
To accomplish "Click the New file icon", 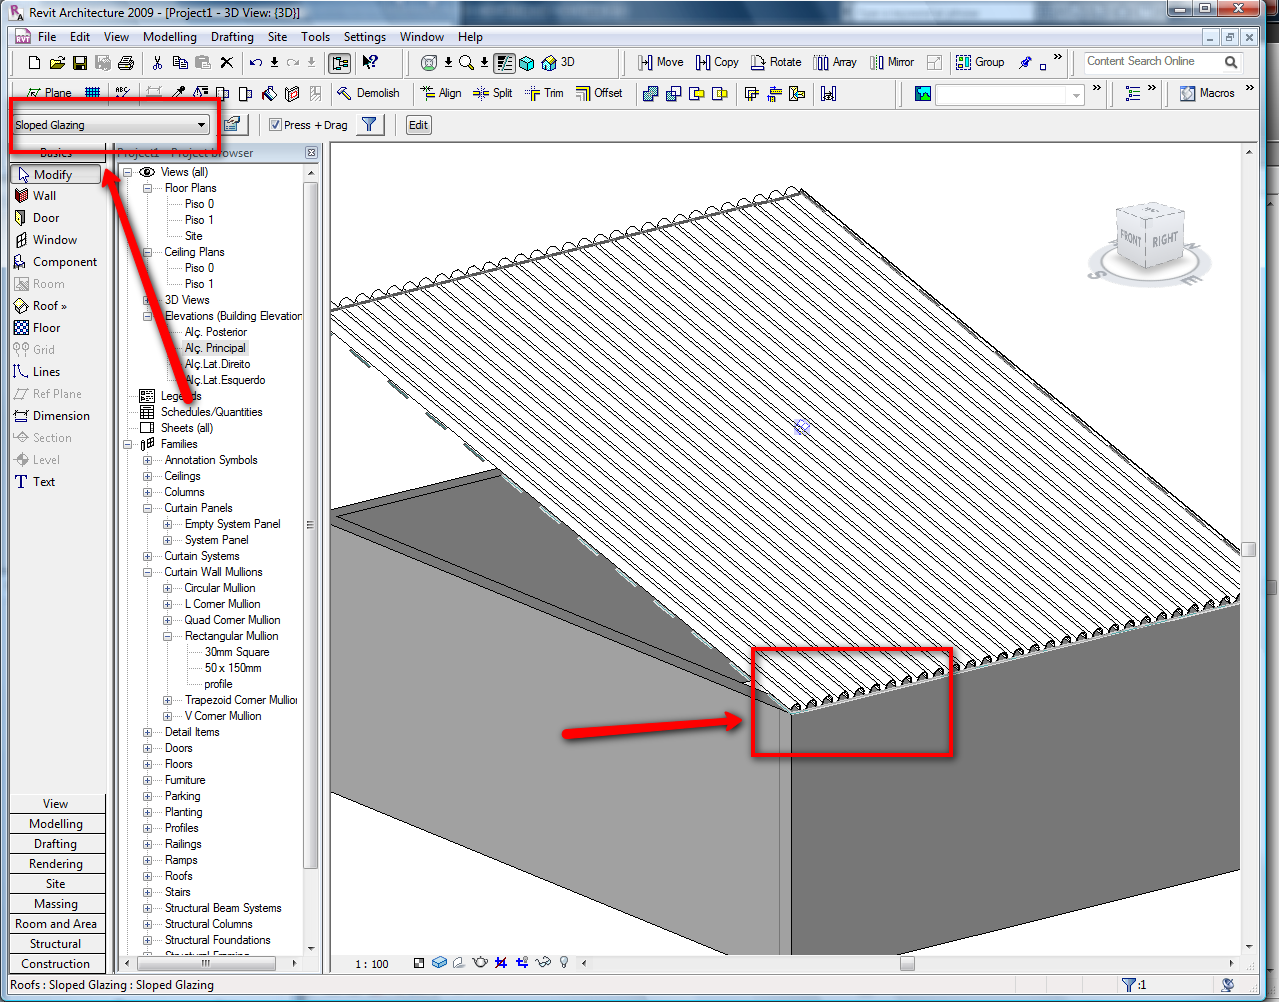I will [x=35, y=63].
